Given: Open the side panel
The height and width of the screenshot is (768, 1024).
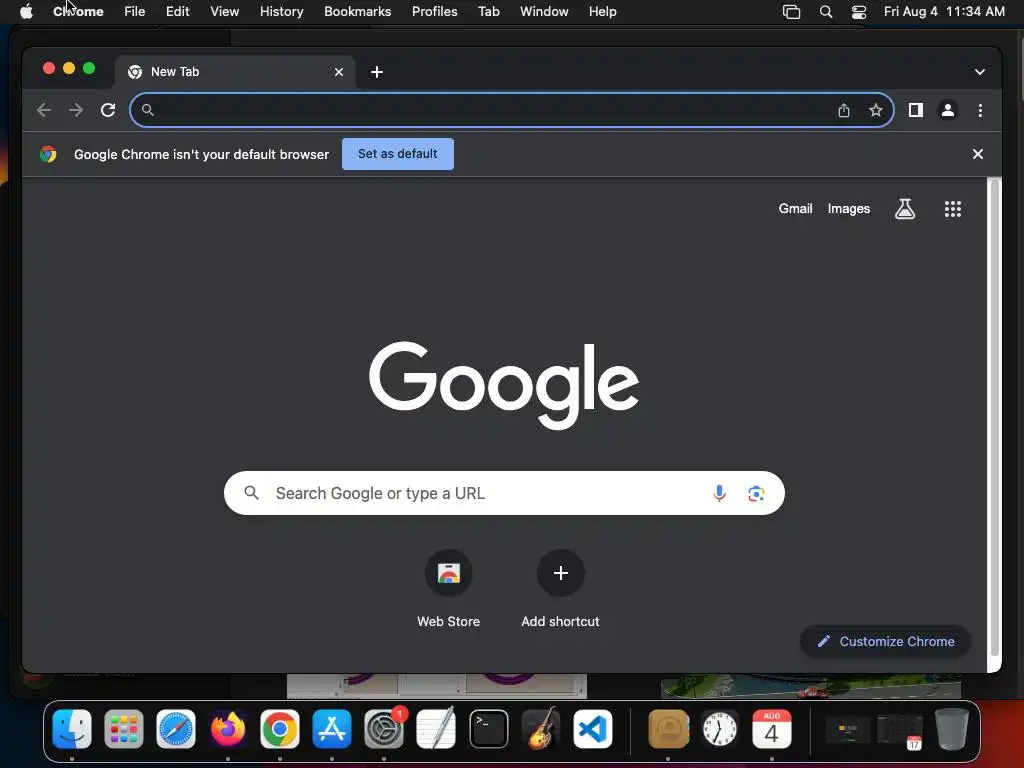Looking at the screenshot, I should 916,110.
